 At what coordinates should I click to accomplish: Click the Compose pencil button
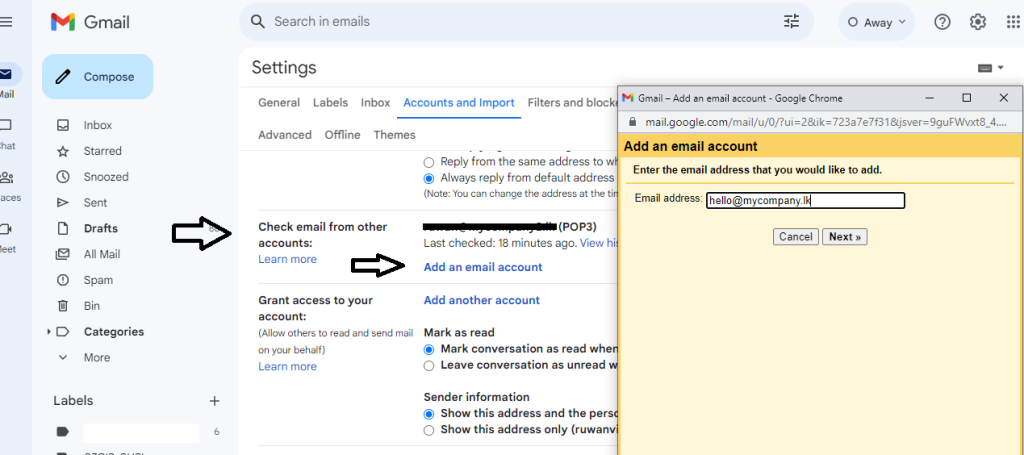point(98,76)
